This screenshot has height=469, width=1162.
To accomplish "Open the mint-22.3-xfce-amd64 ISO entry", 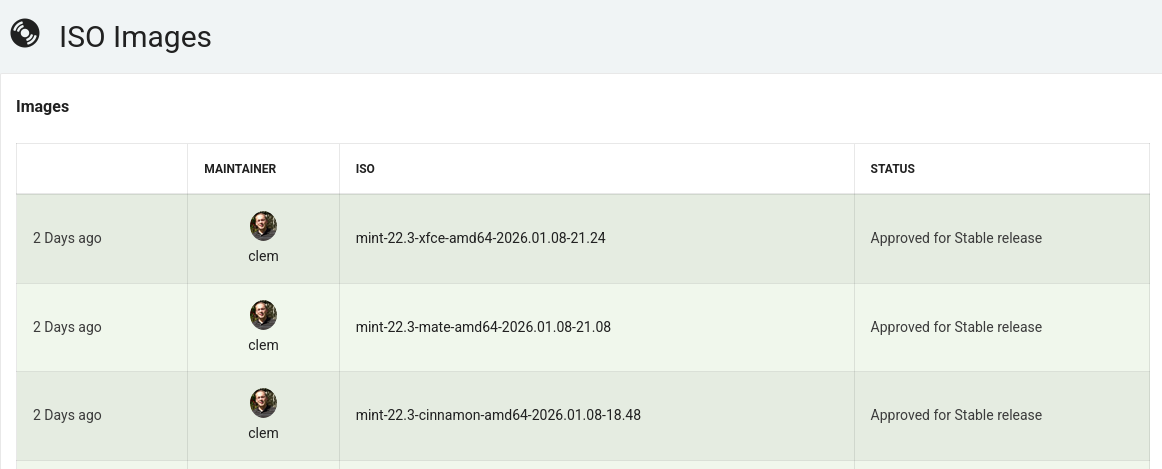I will [480, 238].
